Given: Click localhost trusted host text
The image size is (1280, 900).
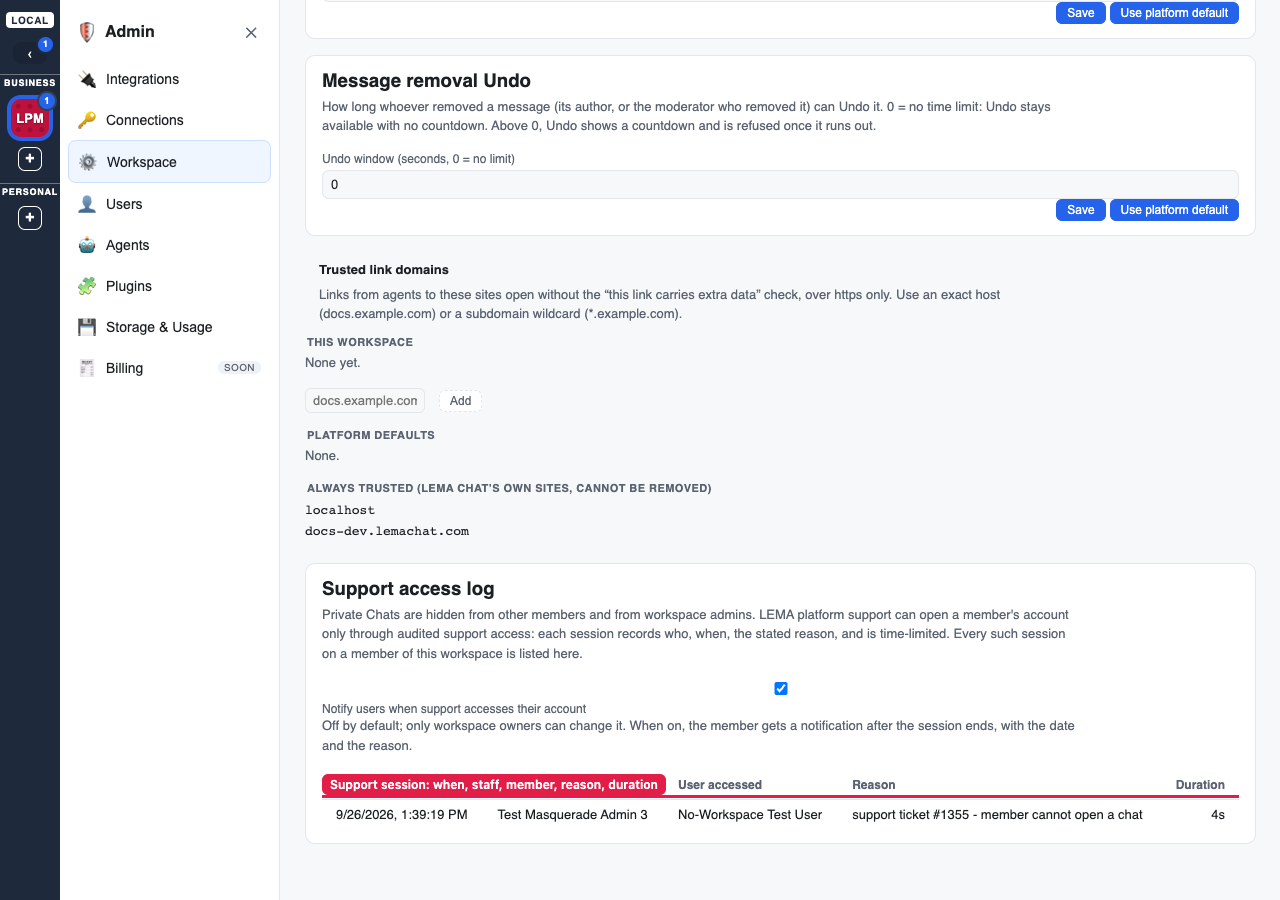Looking at the screenshot, I should [x=340, y=510].
